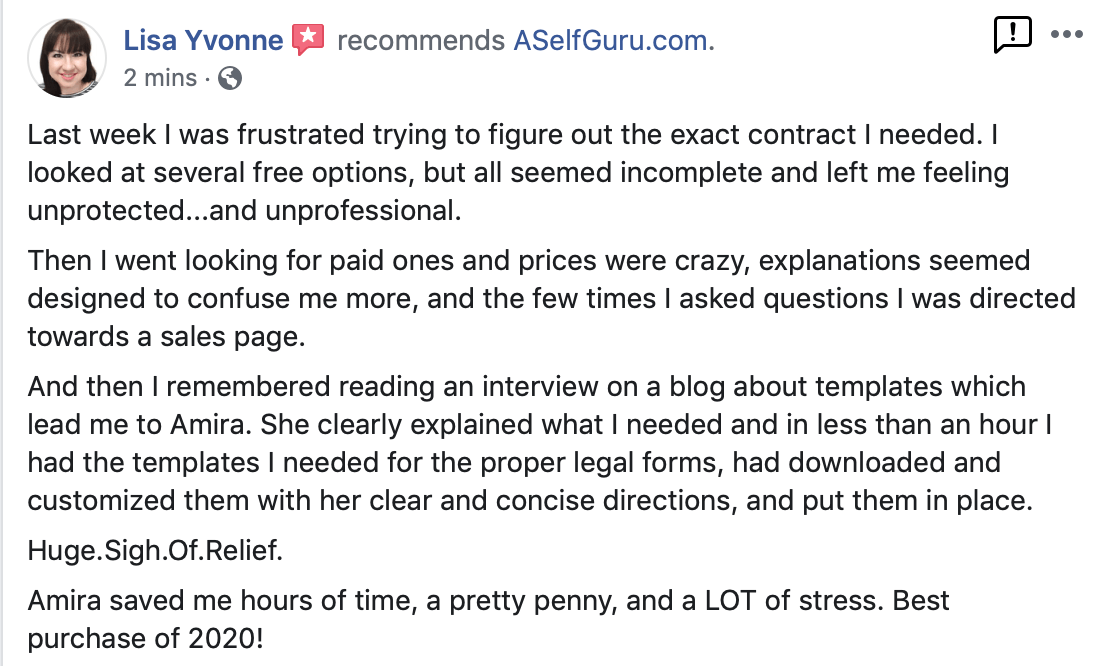Click the "towards a sales page" line

pos(165,335)
